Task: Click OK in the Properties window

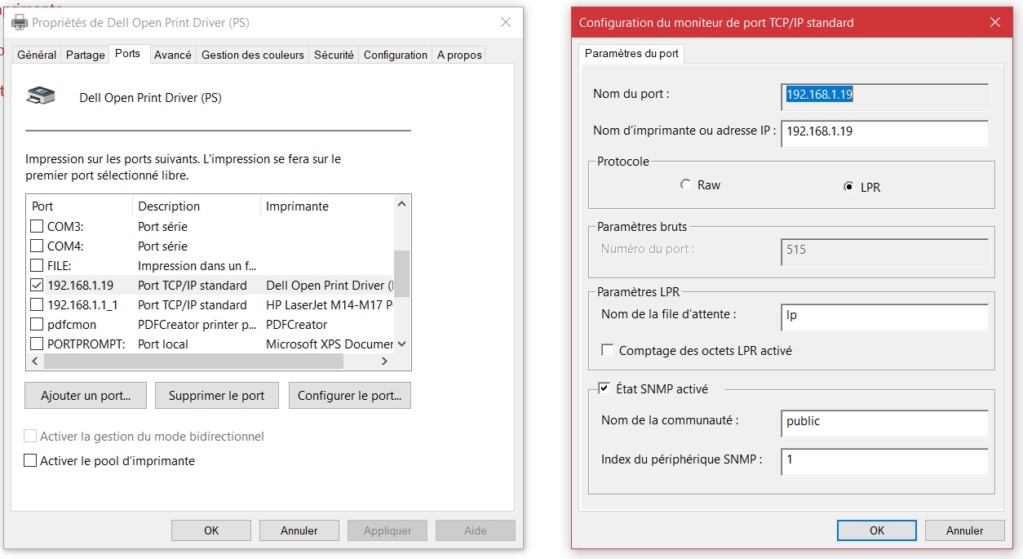Action: point(211,530)
